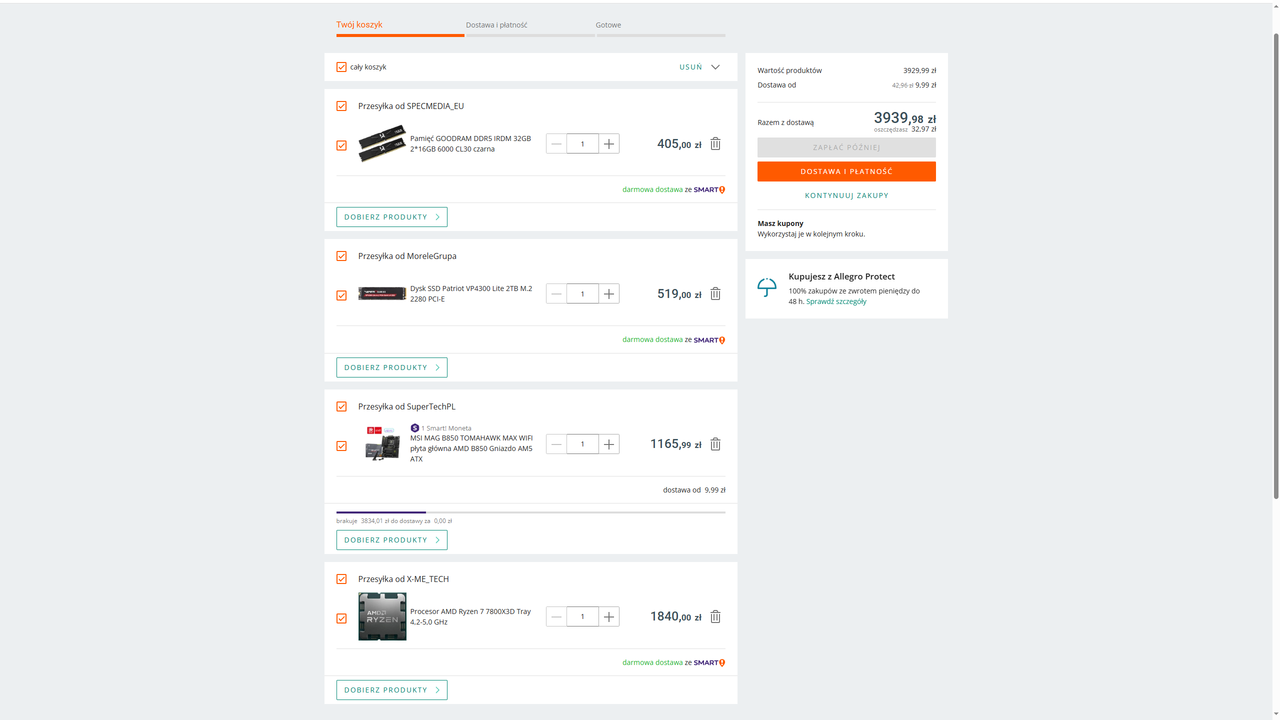Expand the chevron next to USUŃ
Image resolution: width=1280 pixels, height=720 pixels.
click(x=715, y=67)
